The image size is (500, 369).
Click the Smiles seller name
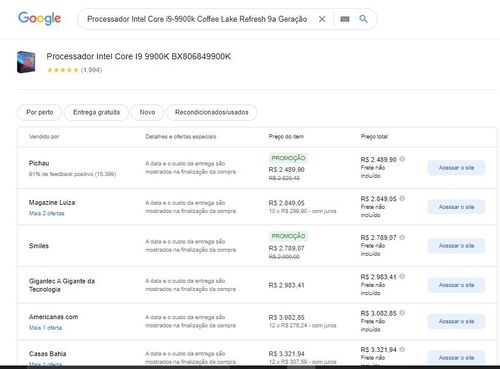39,246
